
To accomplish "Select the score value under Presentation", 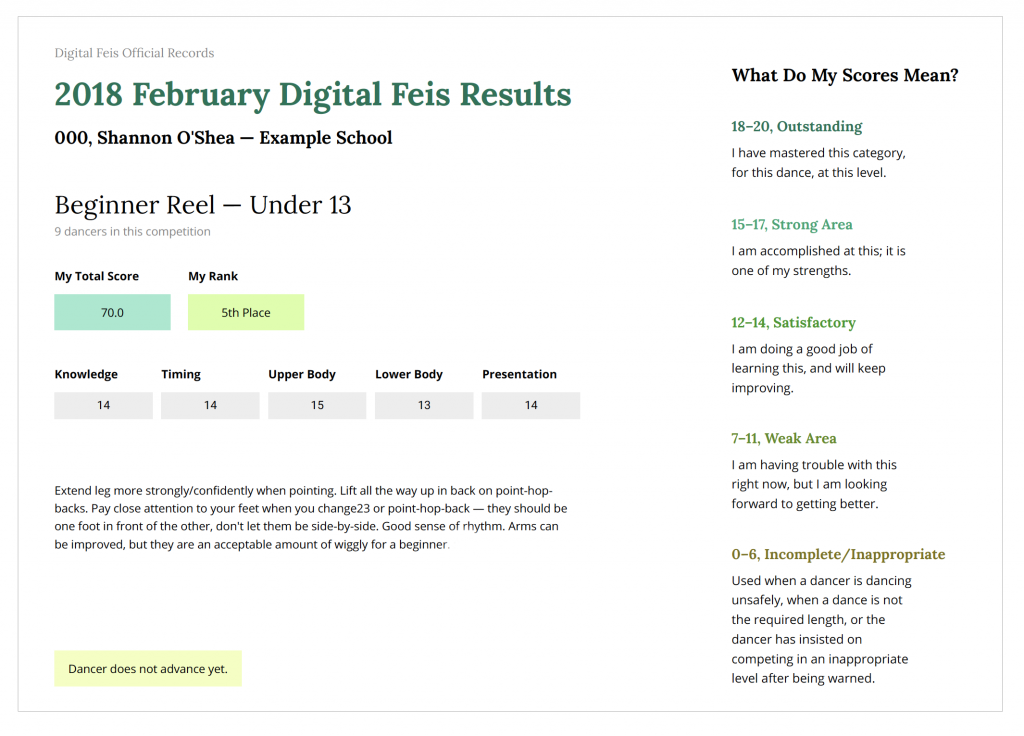I will [x=531, y=405].
